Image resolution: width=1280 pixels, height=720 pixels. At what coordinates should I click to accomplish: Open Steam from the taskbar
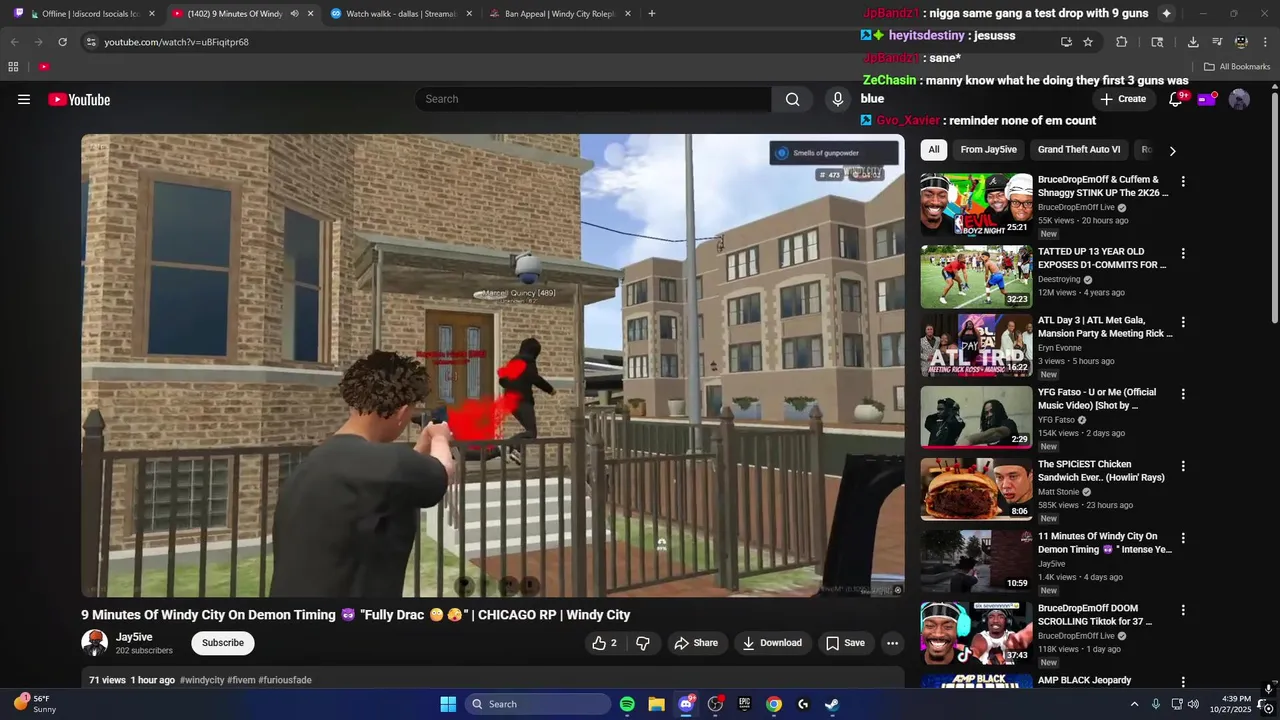[832, 704]
